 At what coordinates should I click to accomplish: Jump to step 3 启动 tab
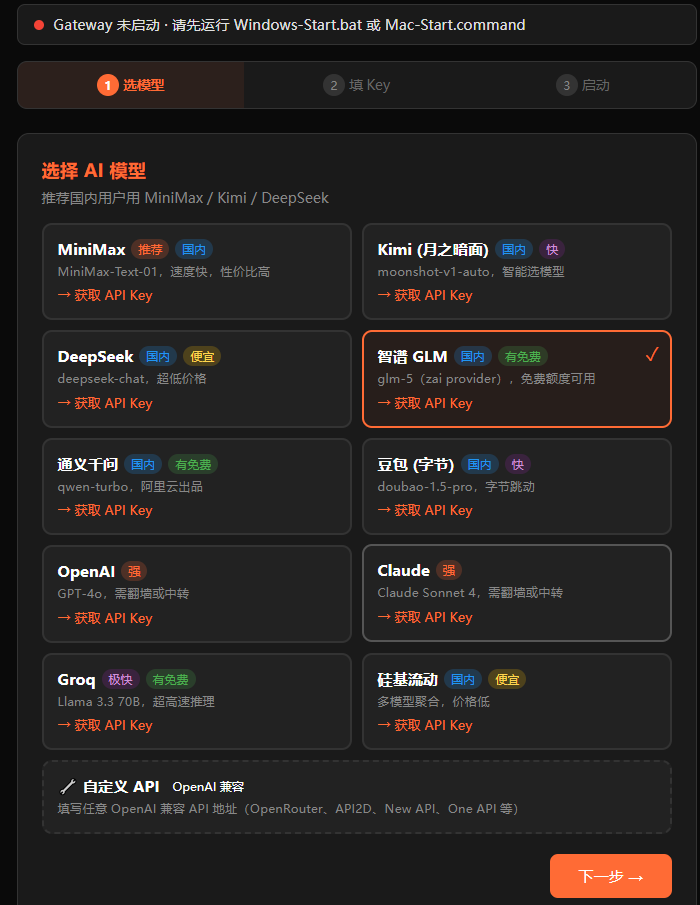pos(583,85)
